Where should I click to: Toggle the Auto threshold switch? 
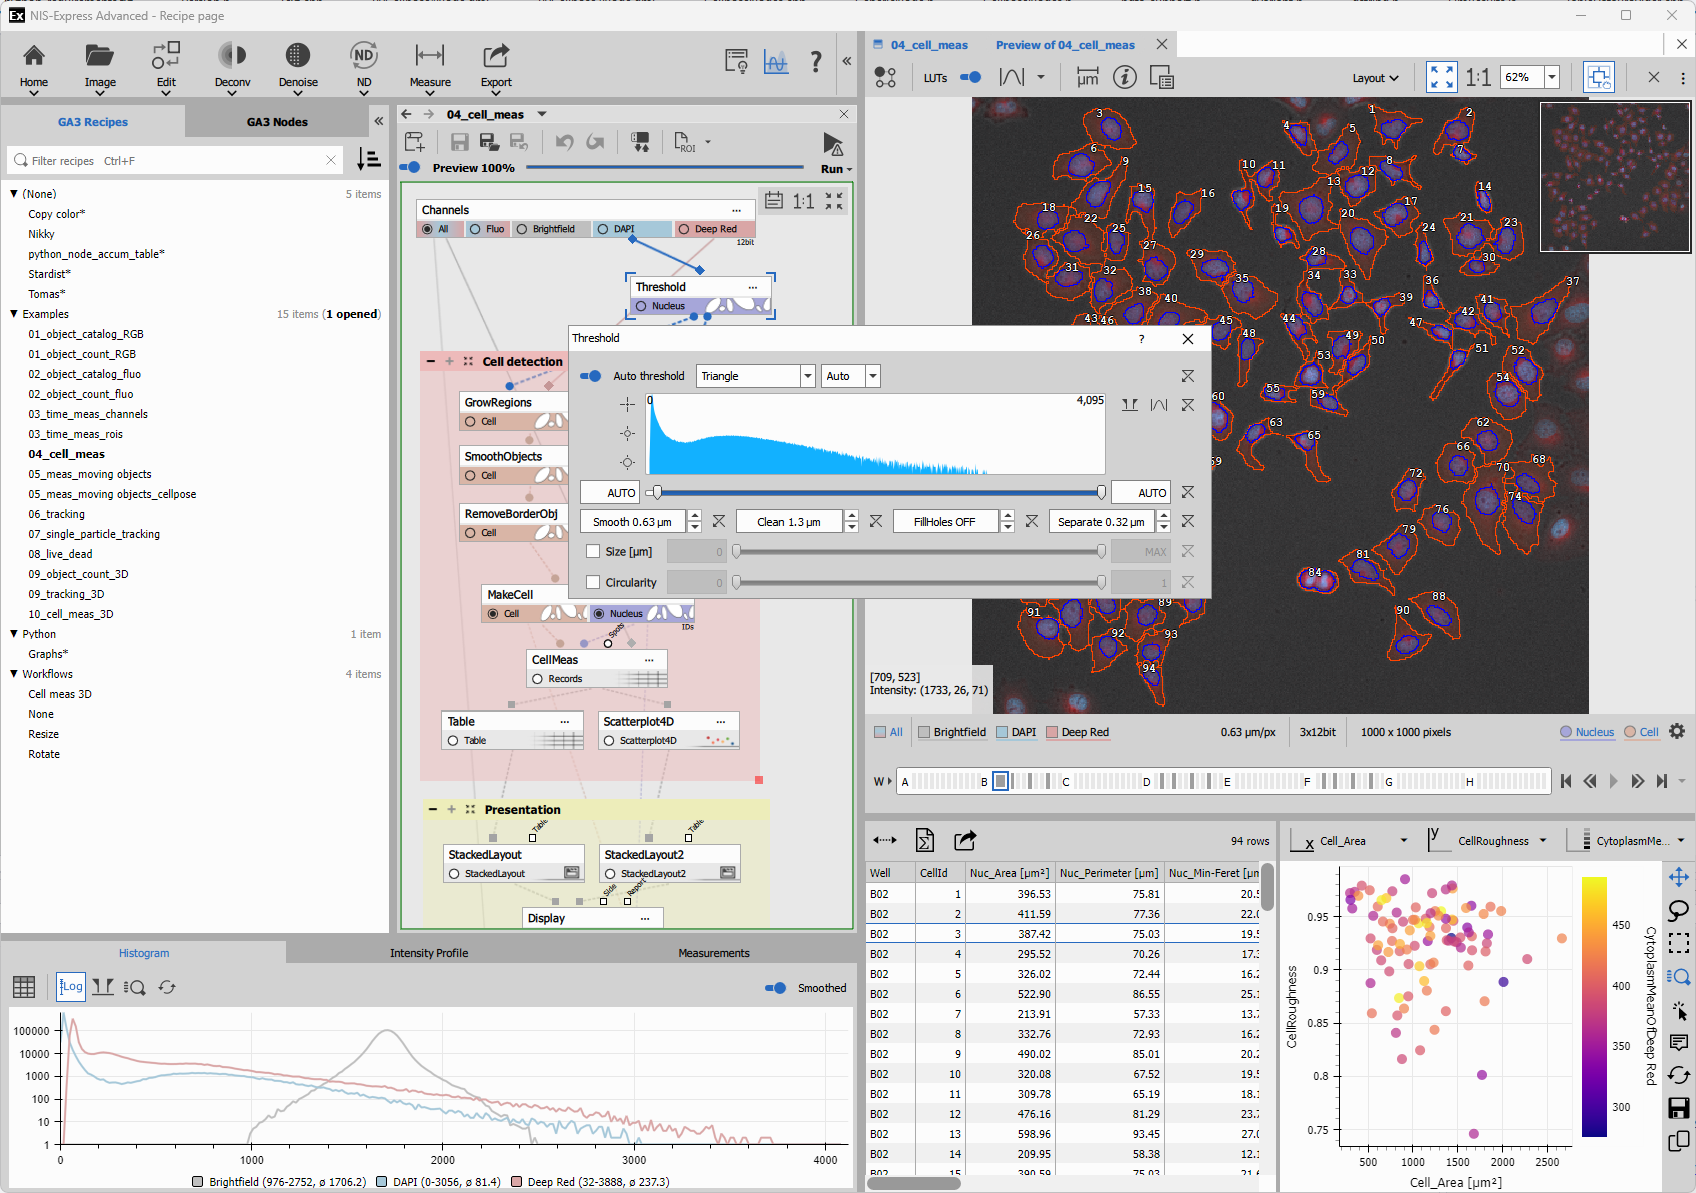[591, 376]
